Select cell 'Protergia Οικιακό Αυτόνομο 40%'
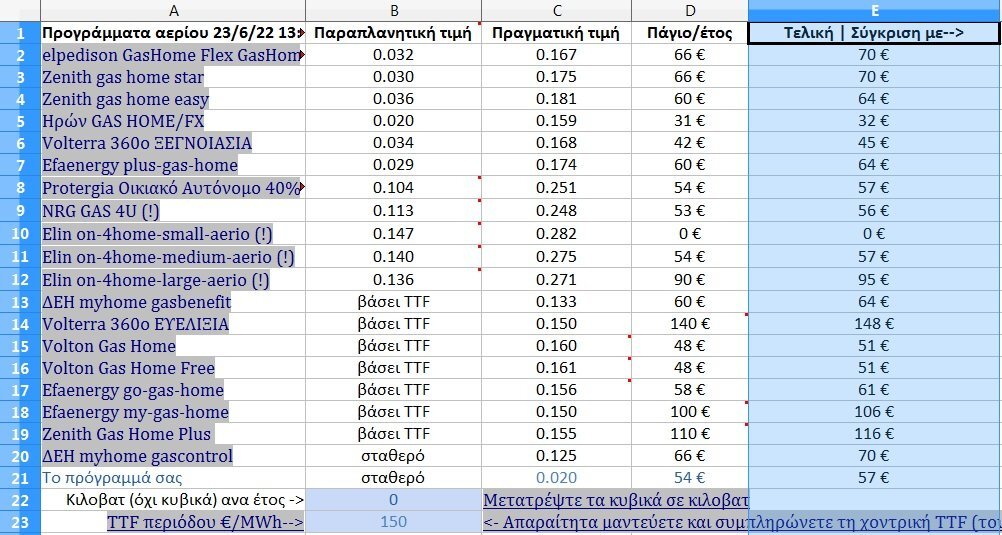This screenshot has width=1002, height=535. pos(173,188)
